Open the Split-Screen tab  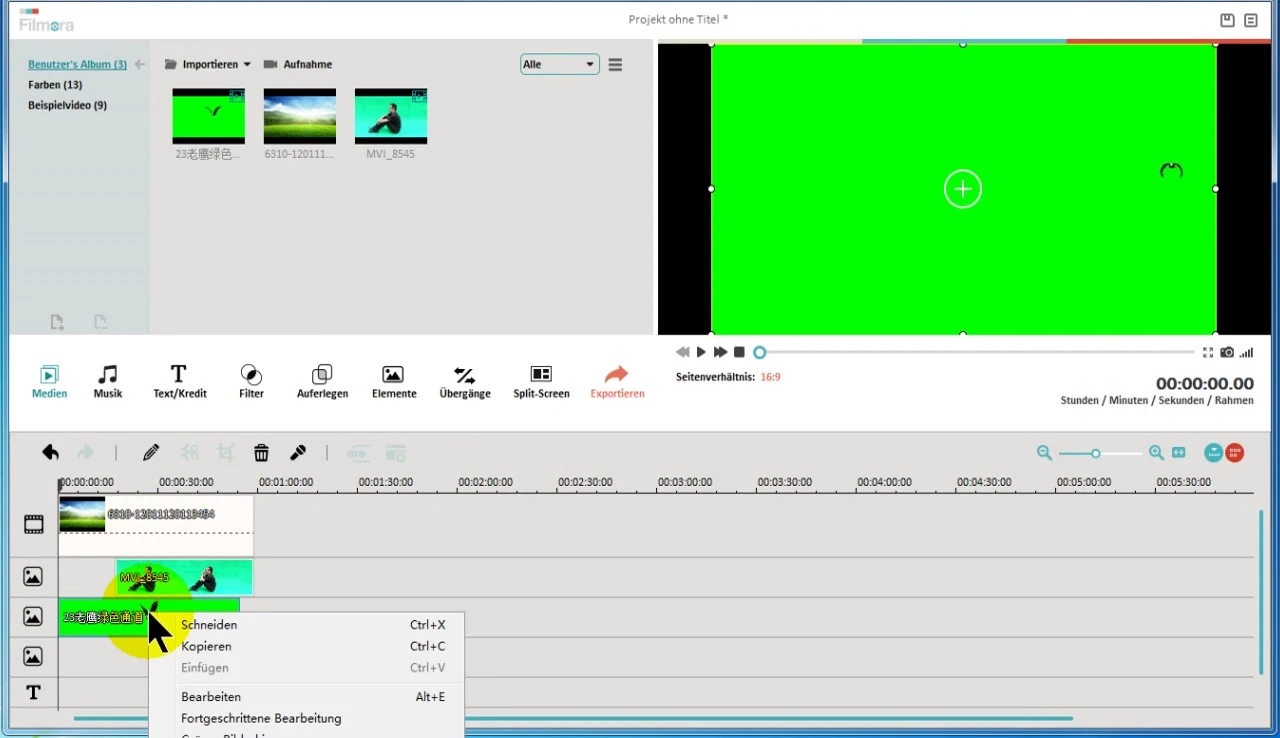[x=541, y=382]
